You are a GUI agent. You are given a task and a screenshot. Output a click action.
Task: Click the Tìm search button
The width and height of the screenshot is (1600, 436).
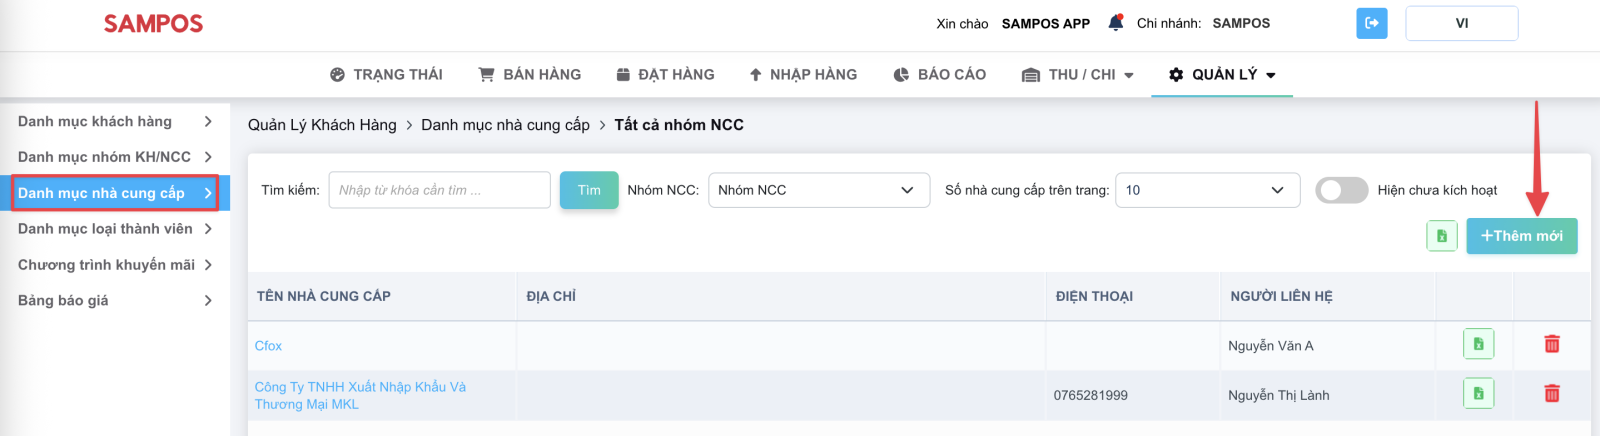(589, 190)
